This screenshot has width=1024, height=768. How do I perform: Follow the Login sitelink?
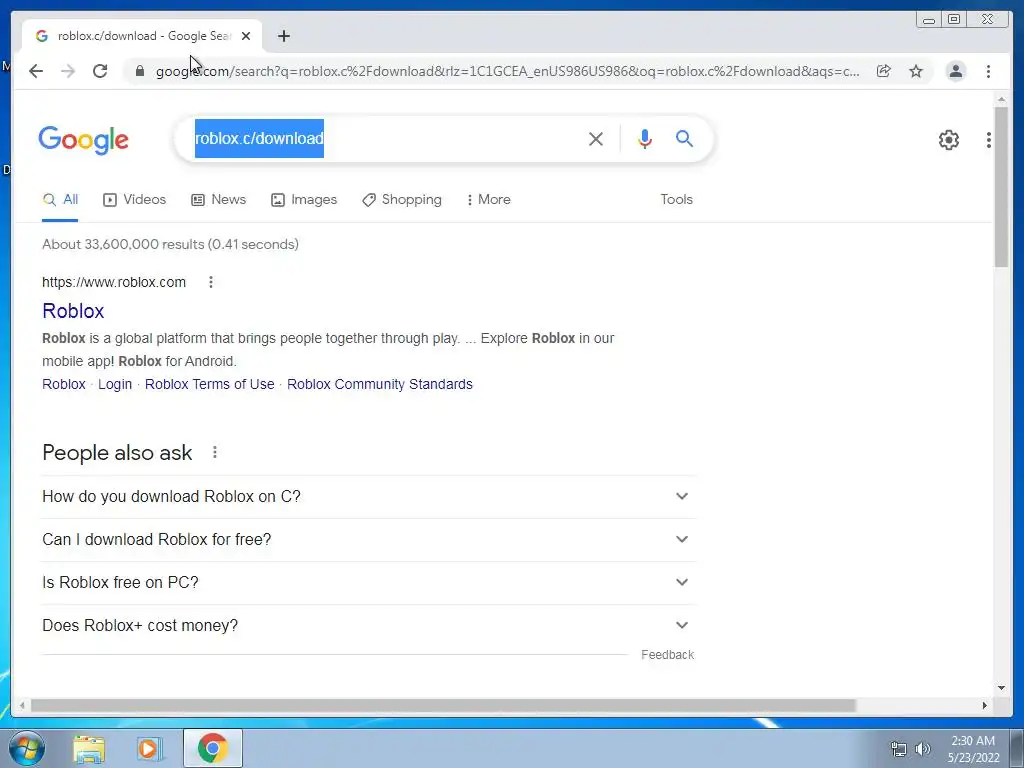pos(115,384)
